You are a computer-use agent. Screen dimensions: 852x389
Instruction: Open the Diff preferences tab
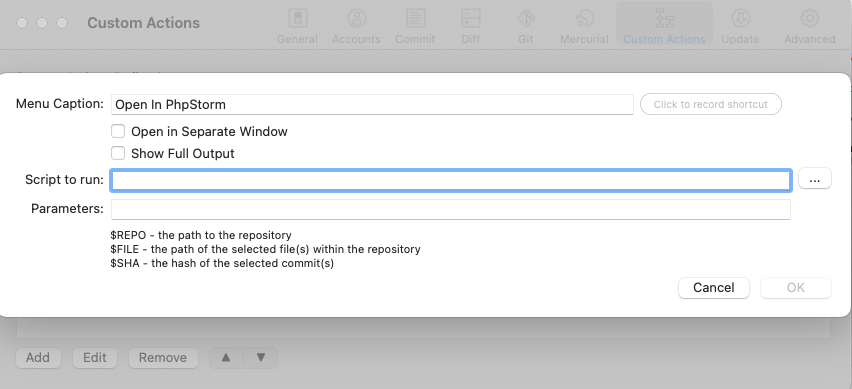pos(471,26)
